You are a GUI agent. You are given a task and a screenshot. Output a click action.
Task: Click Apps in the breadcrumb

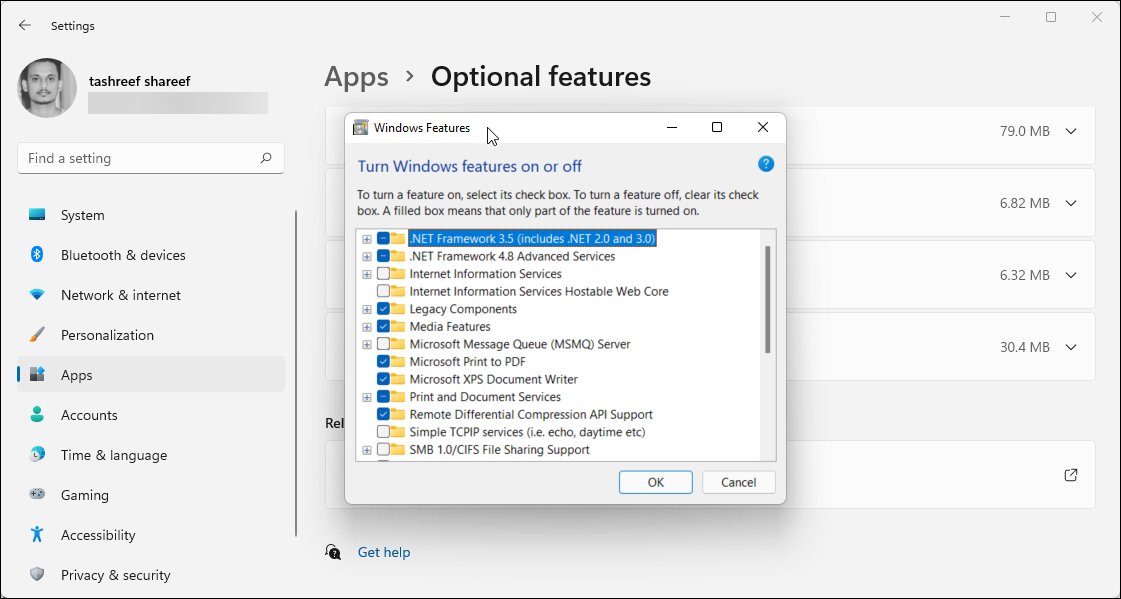[x=356, y=76]
